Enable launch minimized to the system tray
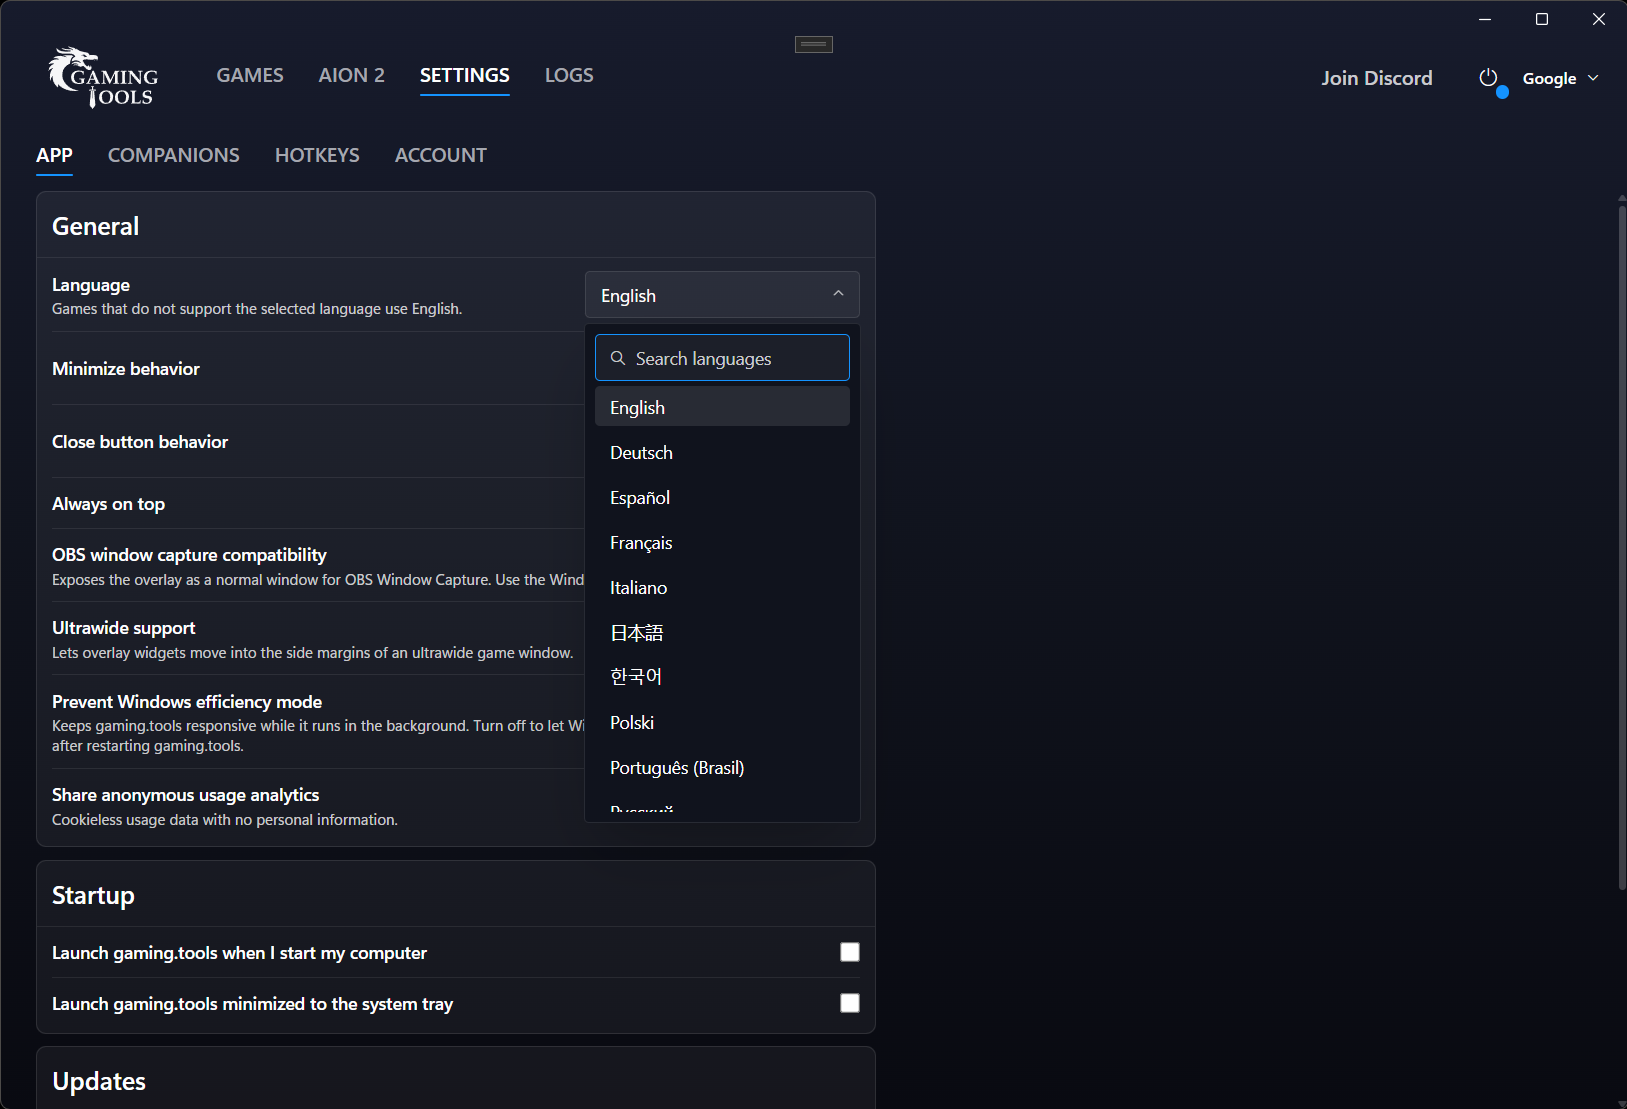 (850, 1003)
